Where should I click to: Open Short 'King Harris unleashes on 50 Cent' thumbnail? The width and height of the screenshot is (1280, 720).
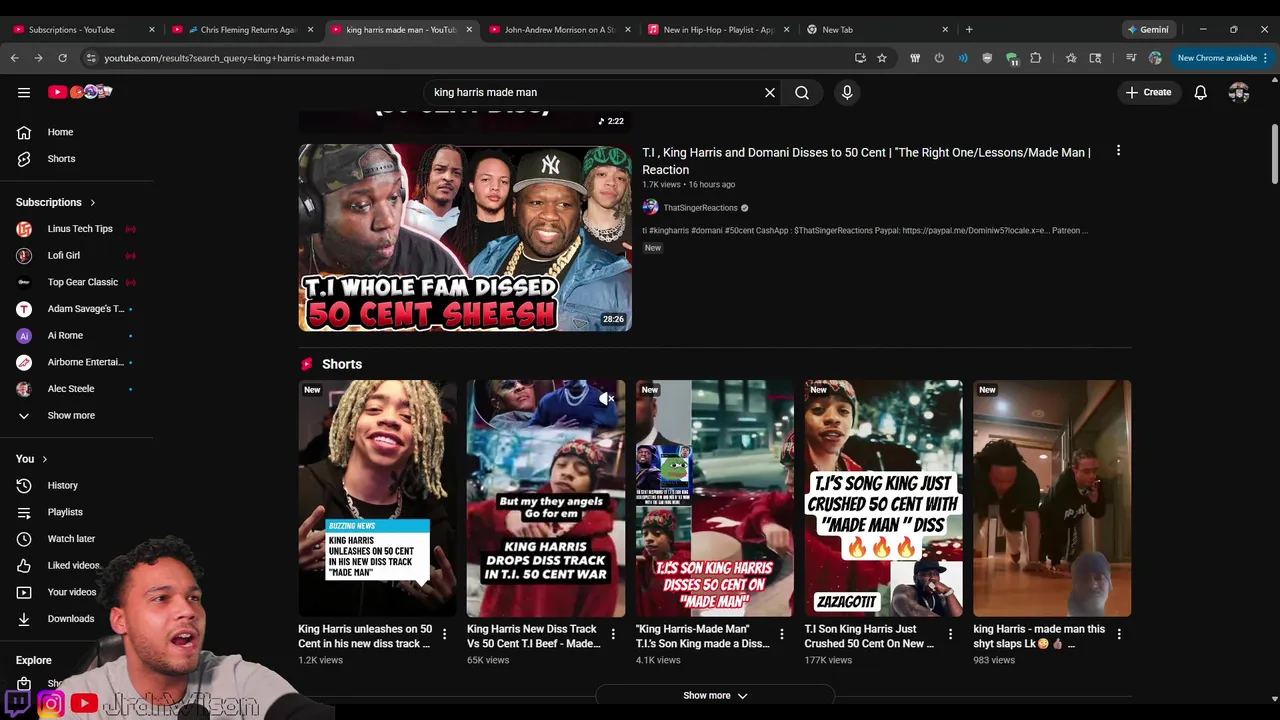pos(377,498)
